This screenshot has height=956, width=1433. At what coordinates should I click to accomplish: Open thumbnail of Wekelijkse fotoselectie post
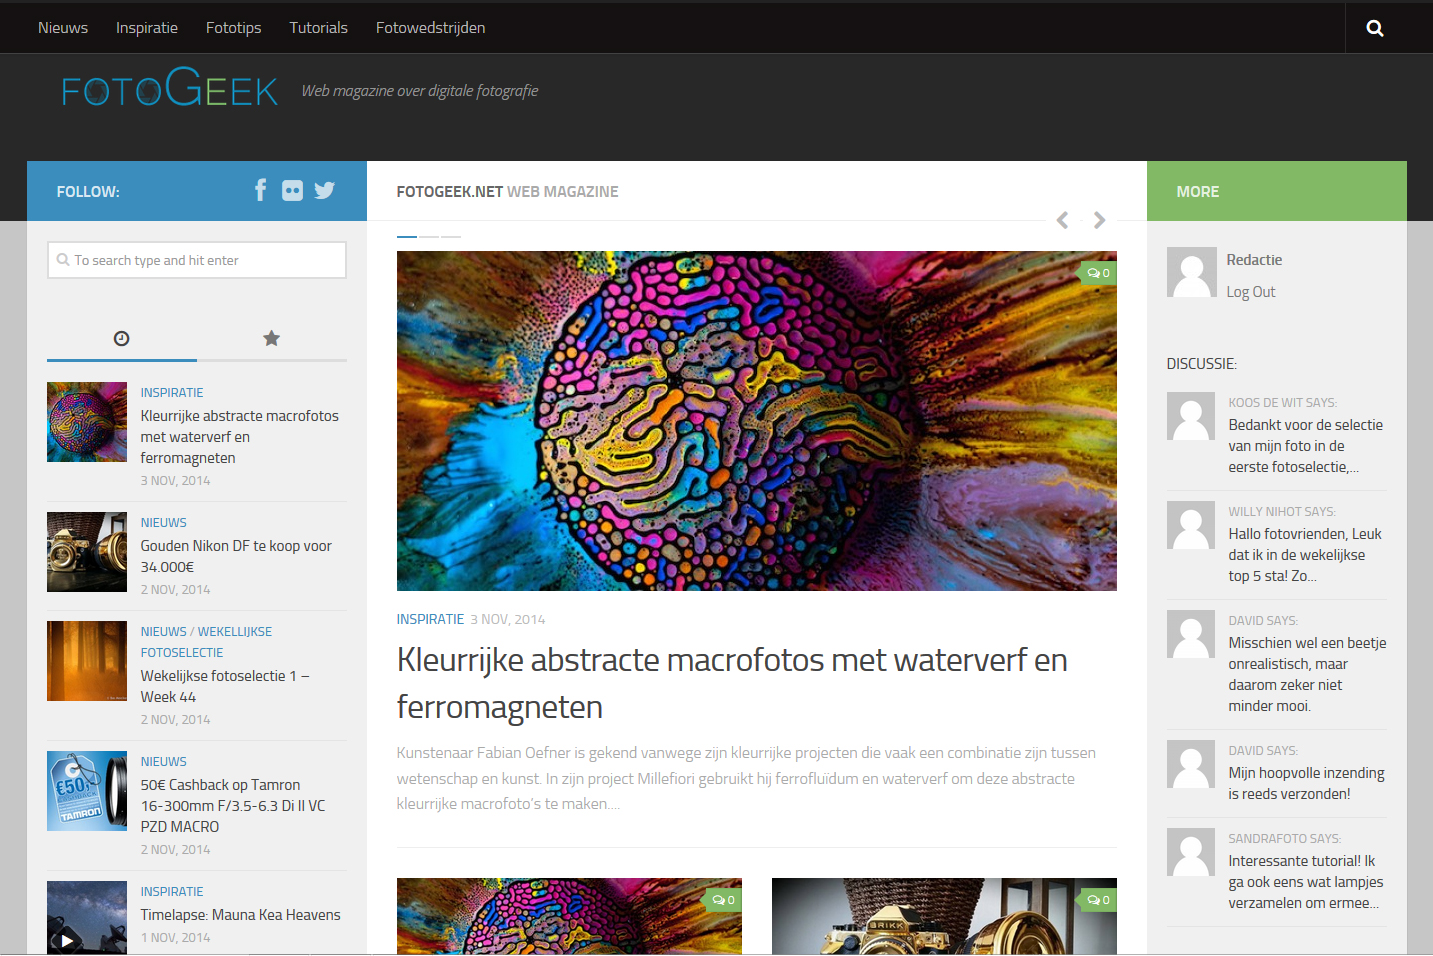[87, 661]
